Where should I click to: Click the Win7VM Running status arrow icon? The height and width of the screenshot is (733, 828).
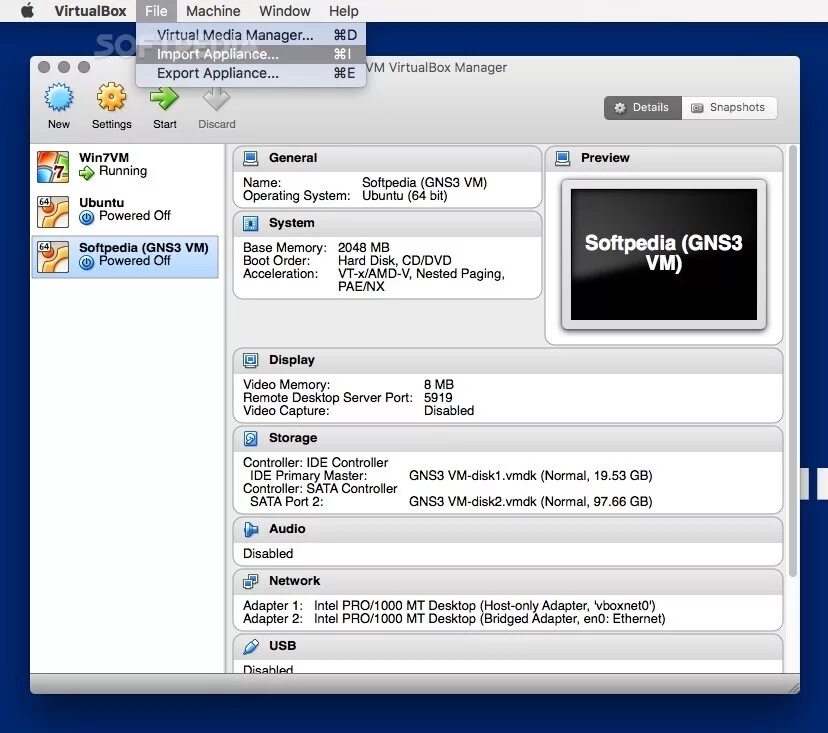click(x=87, y=172)
